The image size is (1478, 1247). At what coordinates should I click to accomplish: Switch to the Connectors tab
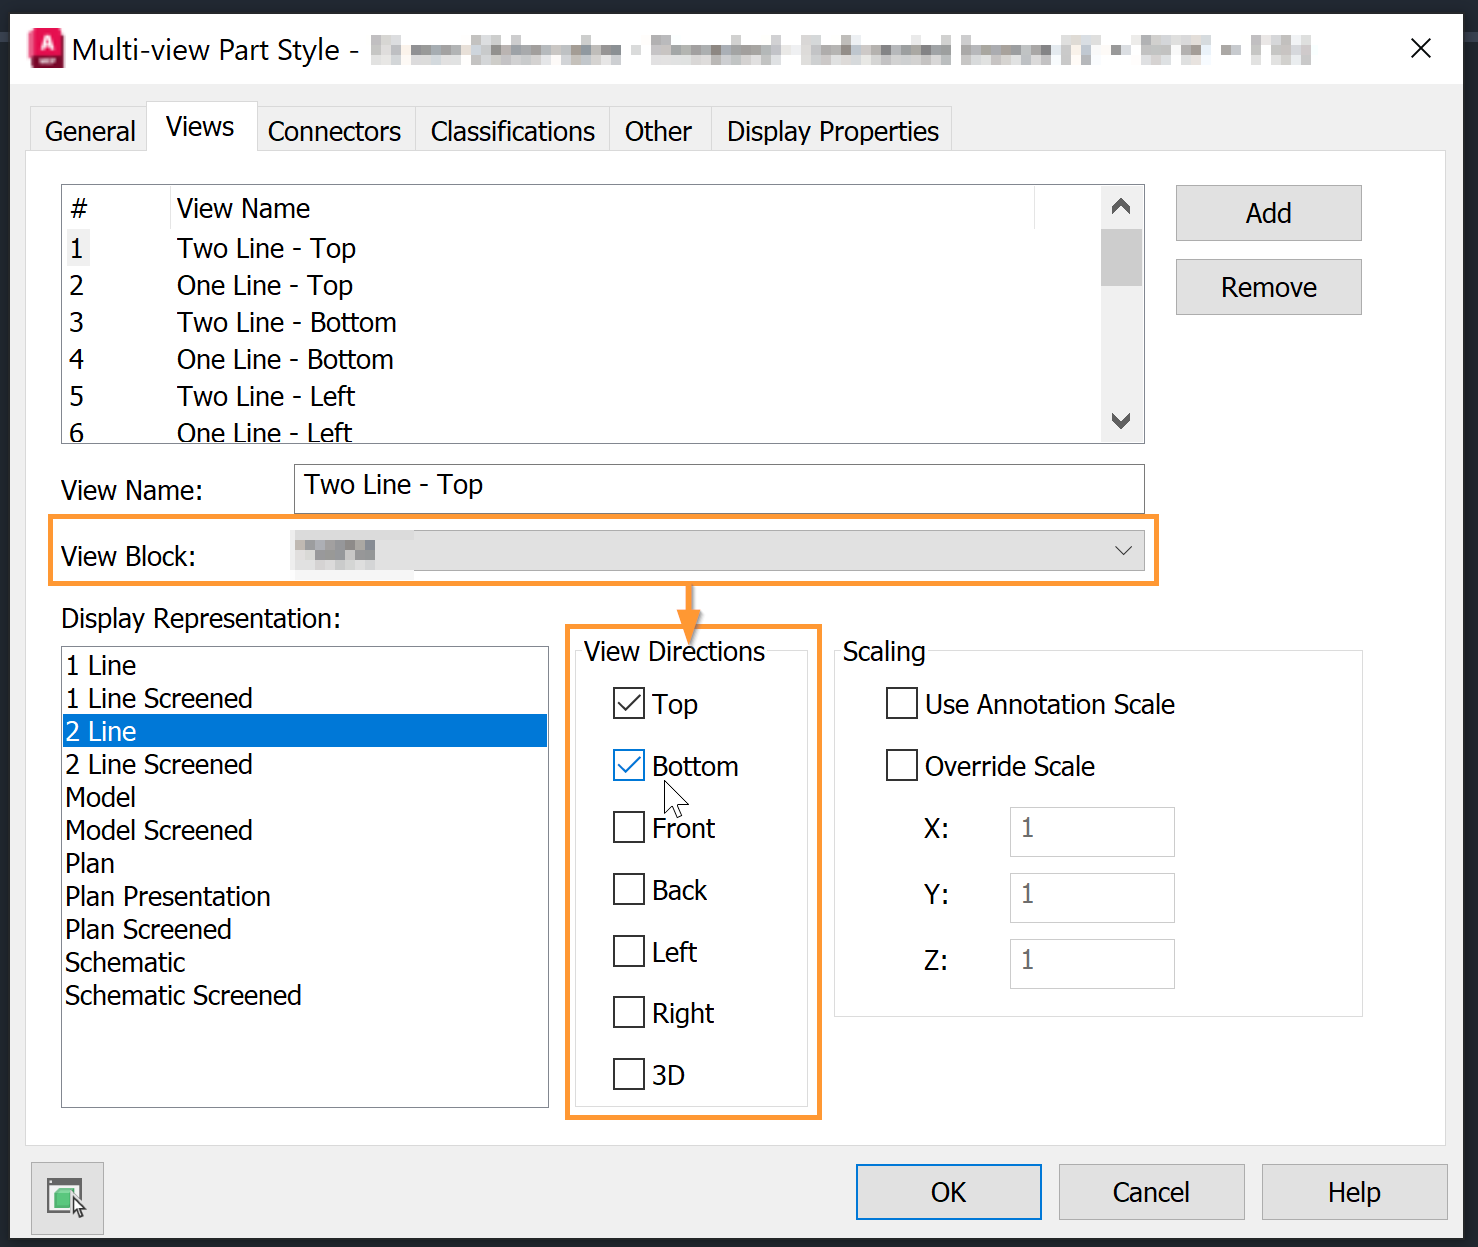click(x=334, y=131)
